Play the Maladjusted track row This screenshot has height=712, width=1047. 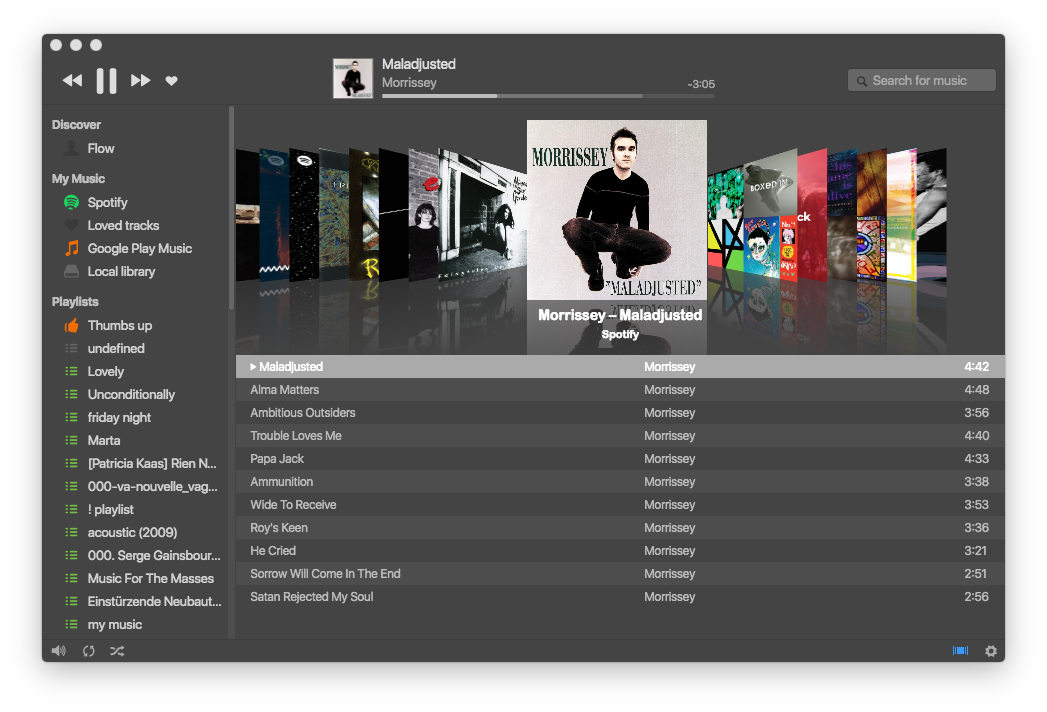click(x=620, y=367)
